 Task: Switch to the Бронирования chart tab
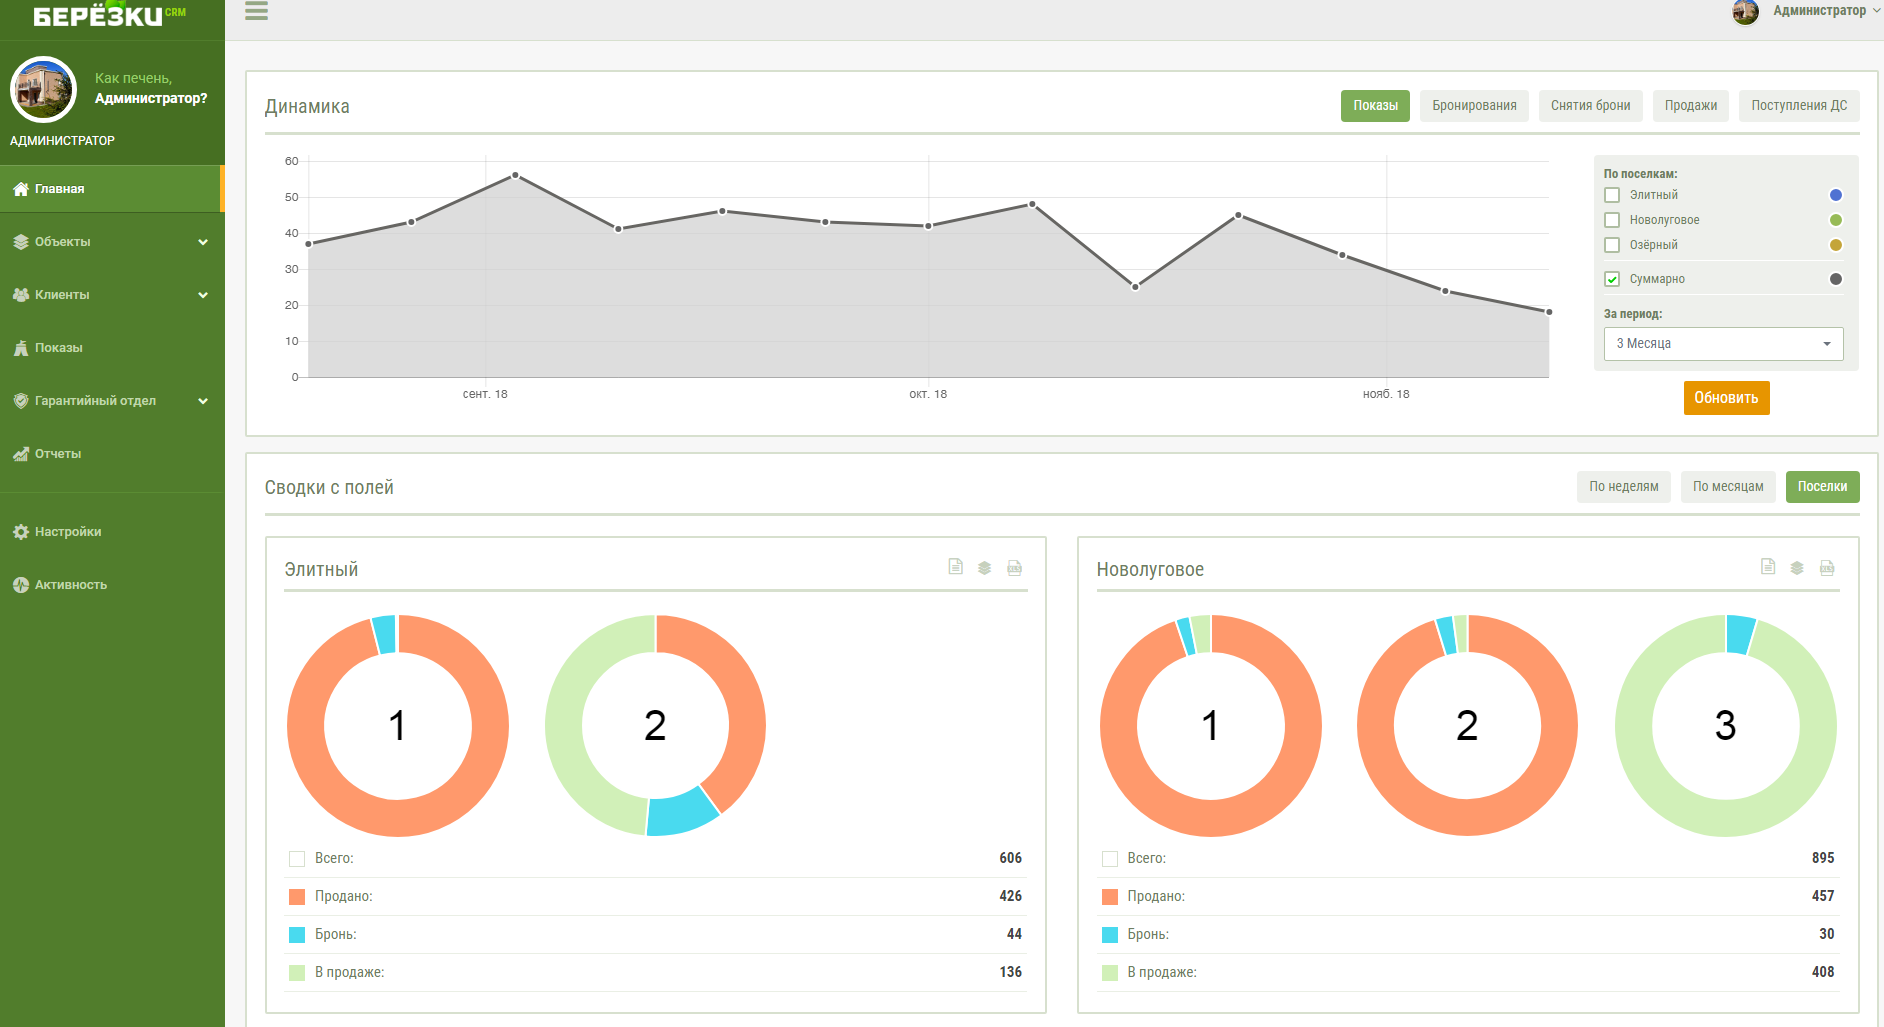[x=1474, y=106]
